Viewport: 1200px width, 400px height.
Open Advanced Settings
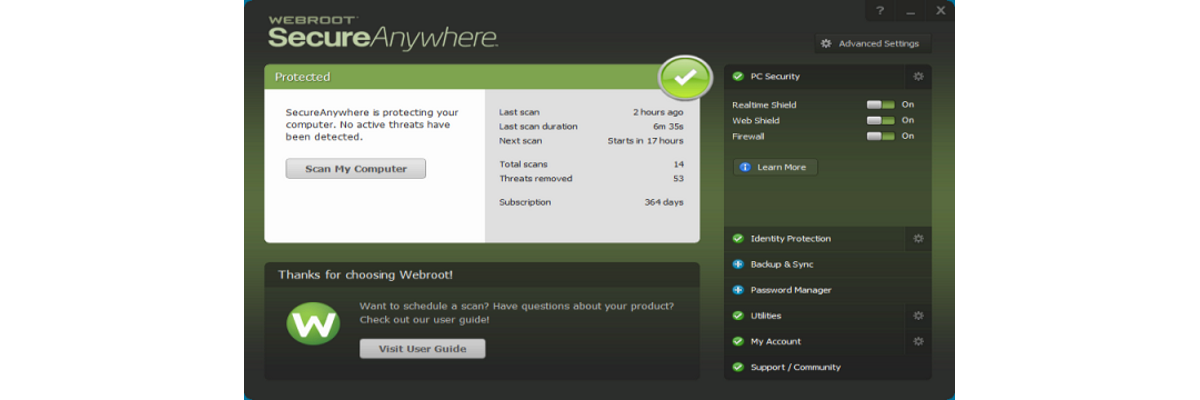coord(872,43)
